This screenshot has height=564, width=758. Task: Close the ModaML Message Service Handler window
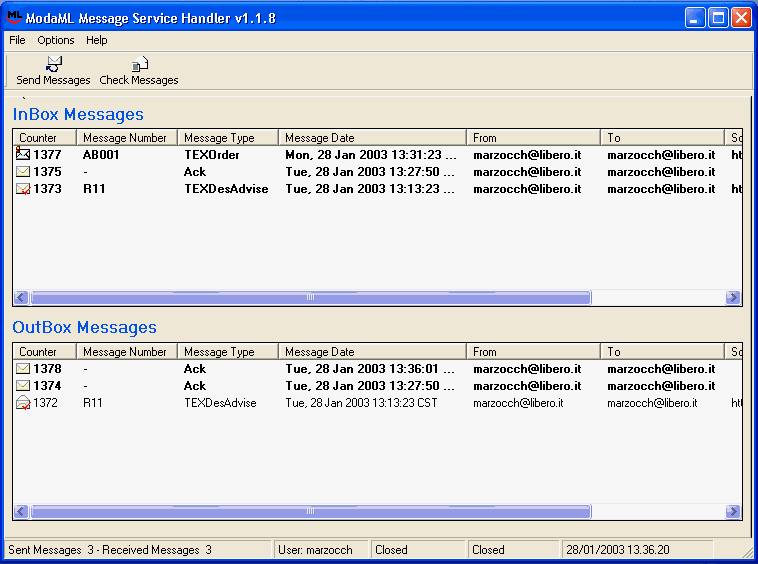point(742,18)
